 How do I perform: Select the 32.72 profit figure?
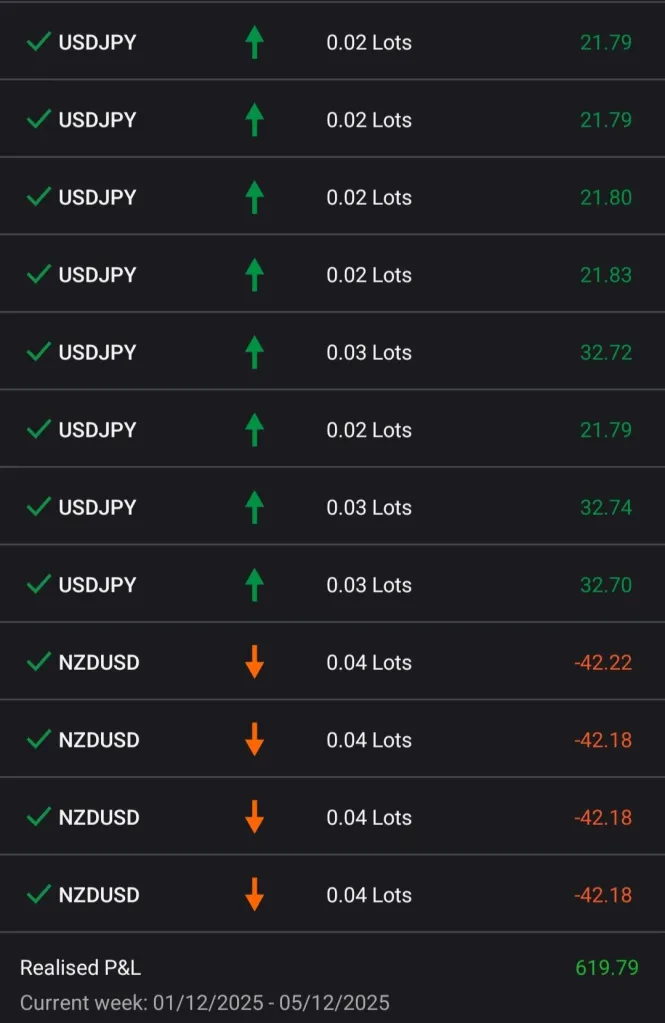[605, 352]
